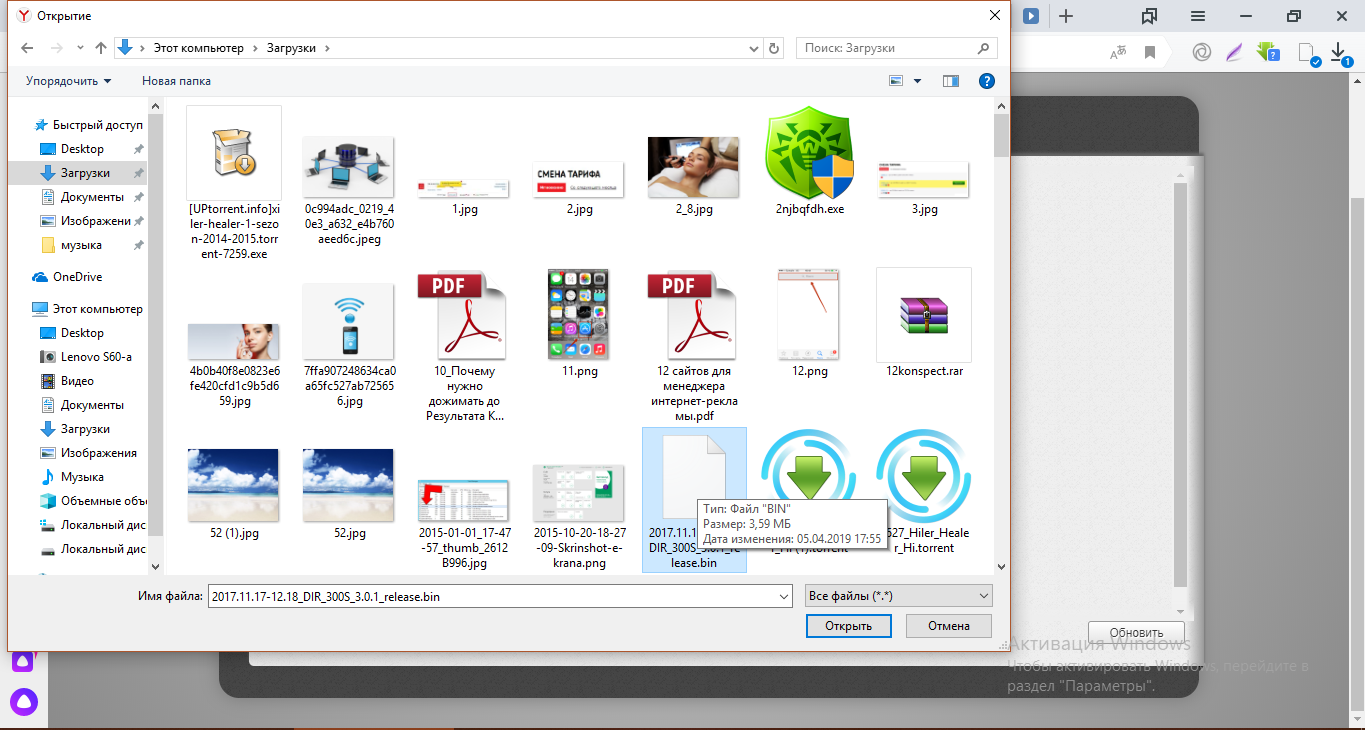1365x730 pixels.
Task: Bookmark the page with the browser's flag icon
Action: (1151, 52)
